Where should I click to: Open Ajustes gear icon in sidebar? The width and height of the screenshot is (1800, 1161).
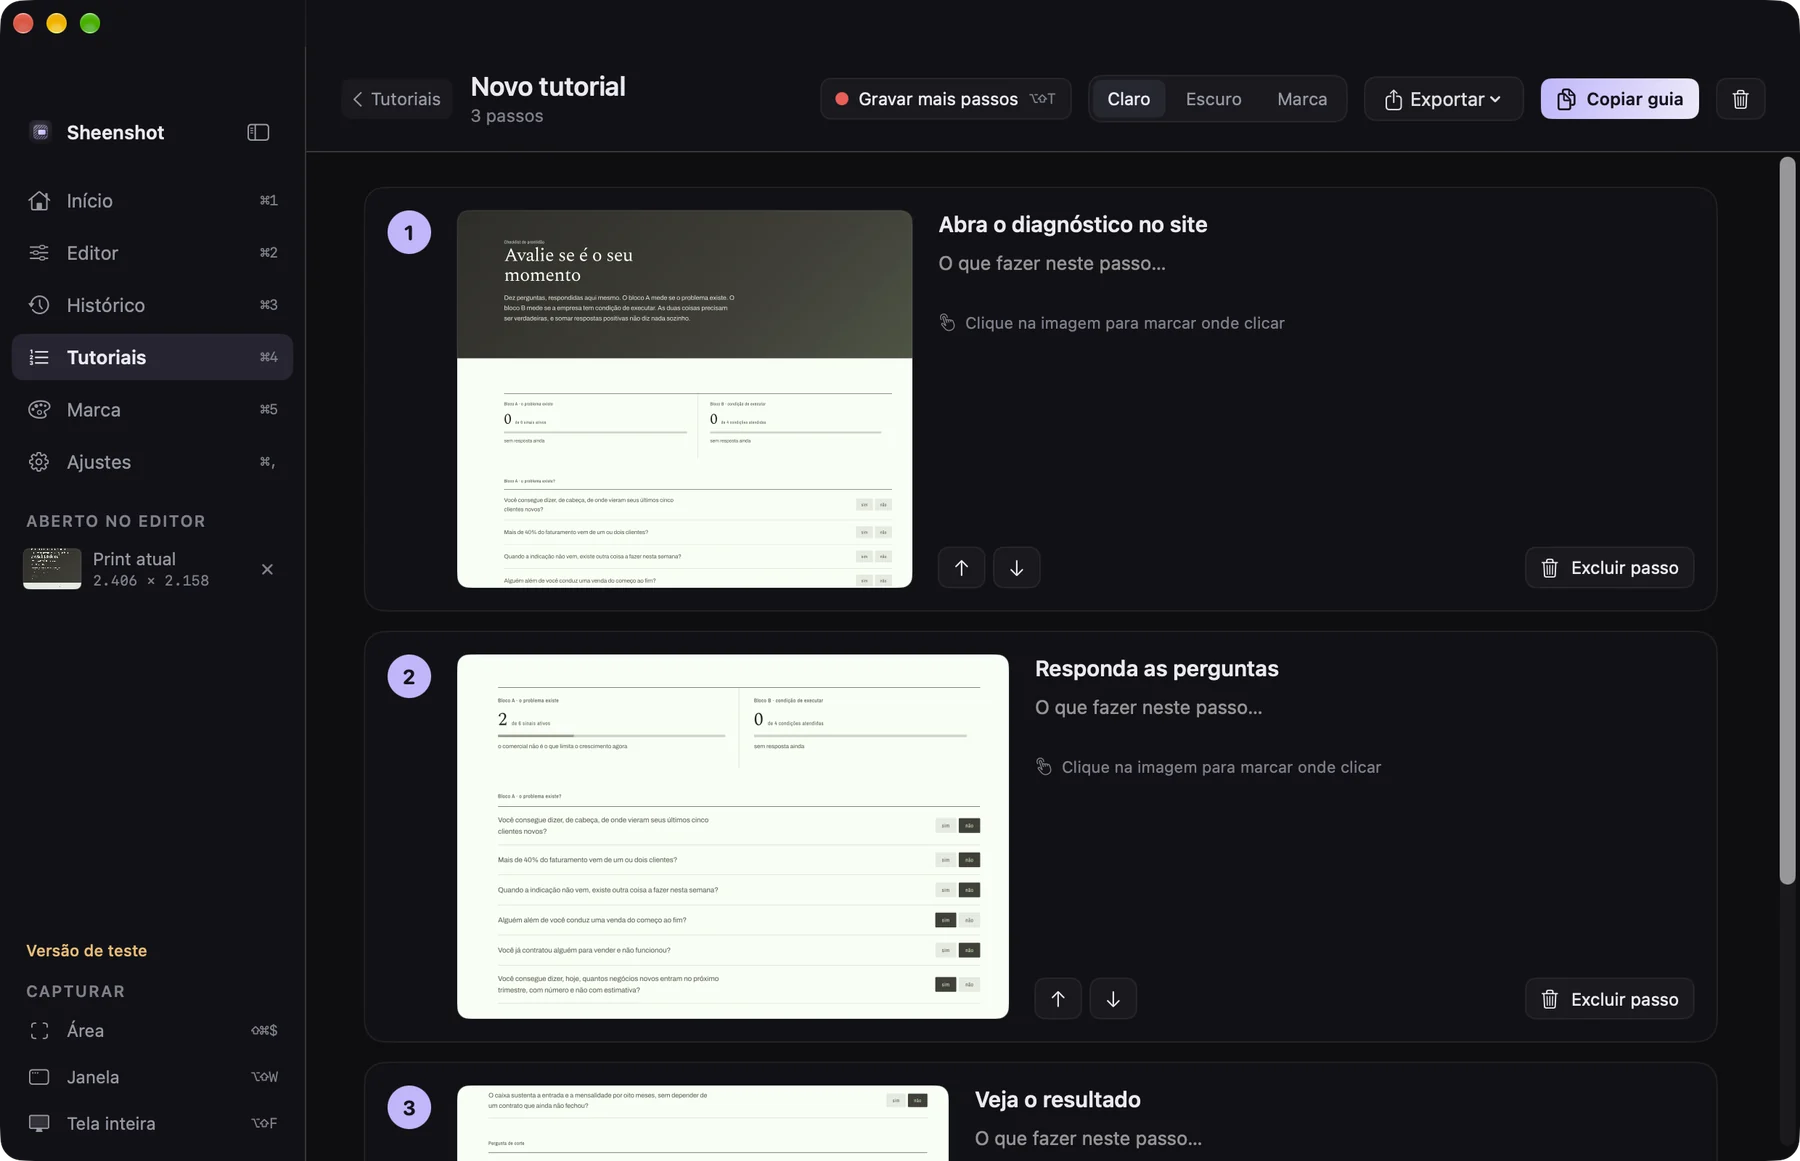pos(39,462)
